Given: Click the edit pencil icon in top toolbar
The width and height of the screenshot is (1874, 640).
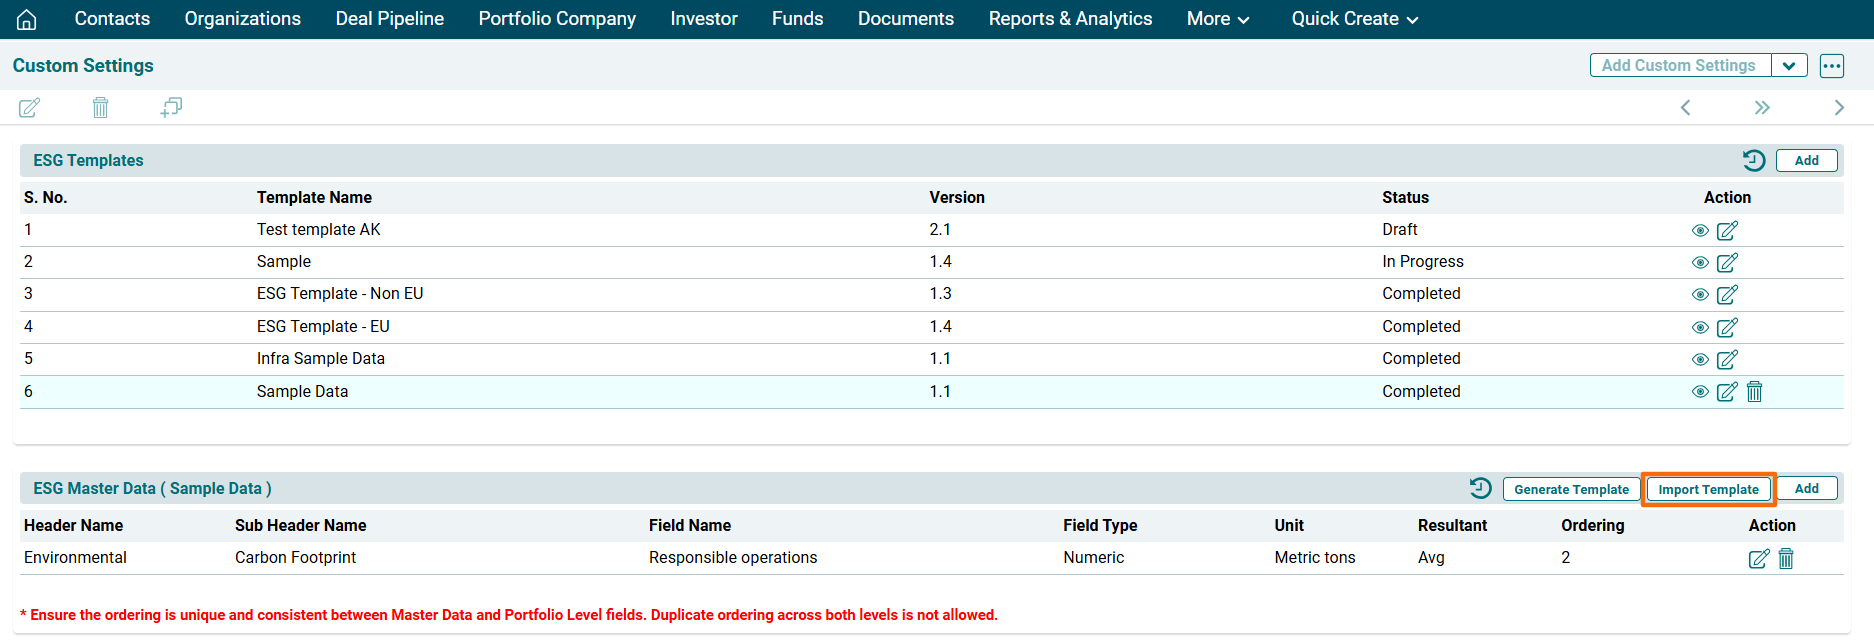Looking at the screenshot, I should click(30, 108).
